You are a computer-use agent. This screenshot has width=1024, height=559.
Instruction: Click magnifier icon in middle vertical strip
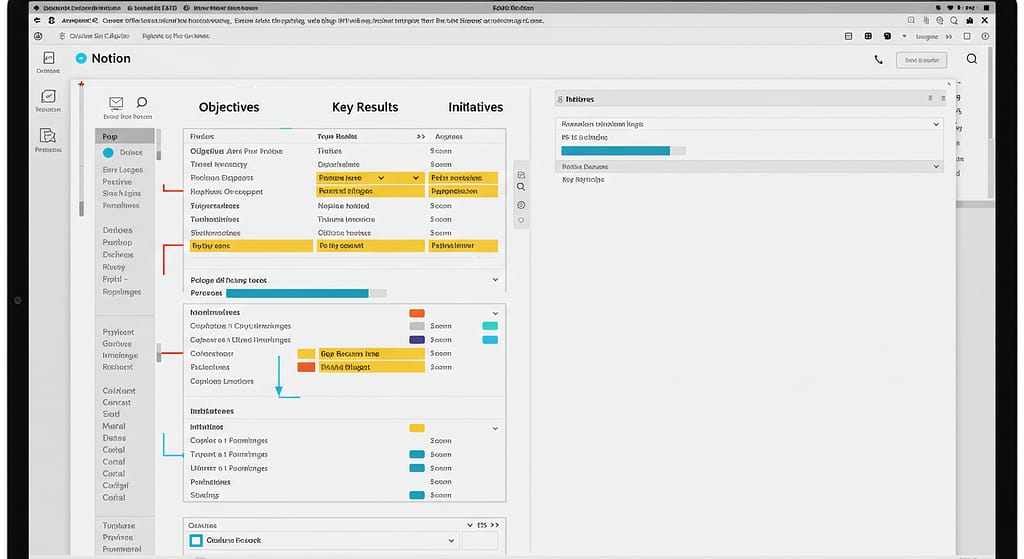[x=521, y=188]
